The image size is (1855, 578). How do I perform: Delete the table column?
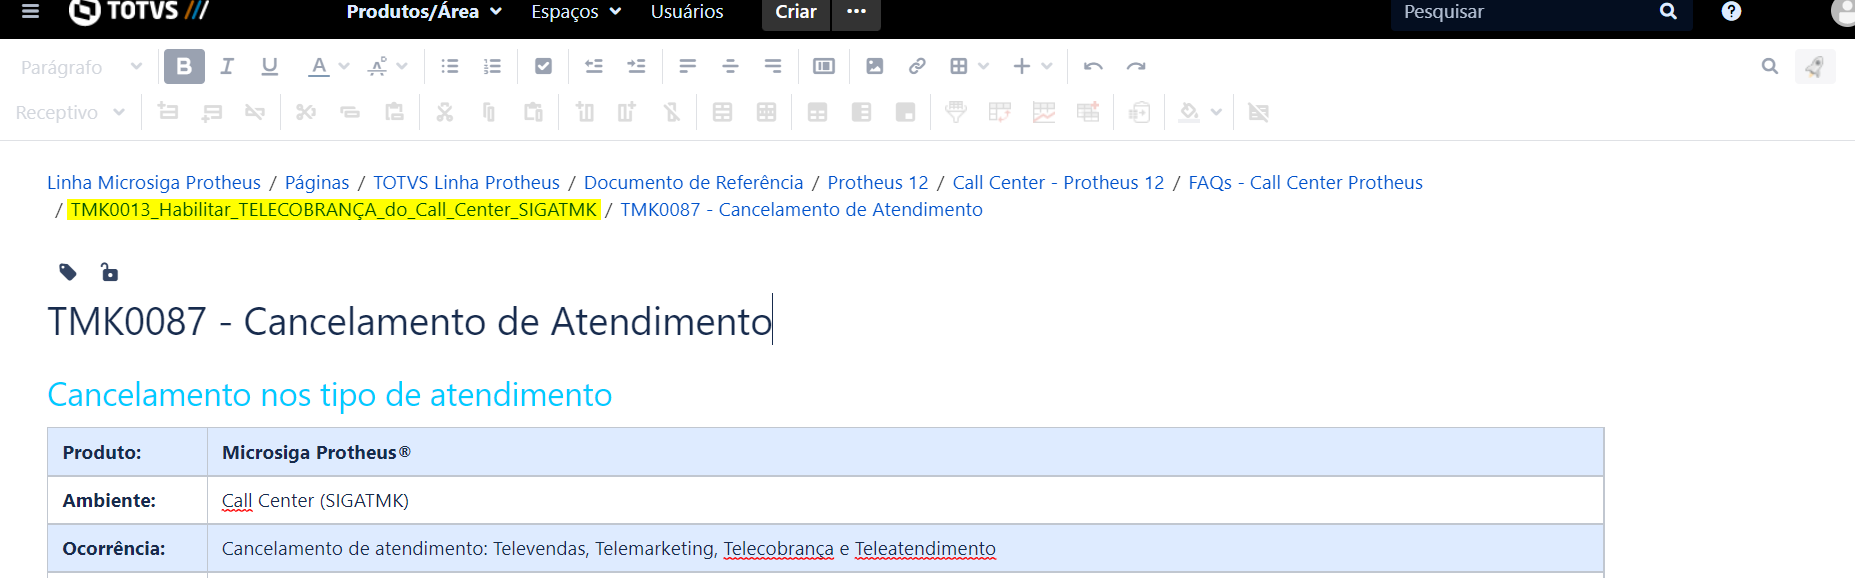tap(671, 112)
